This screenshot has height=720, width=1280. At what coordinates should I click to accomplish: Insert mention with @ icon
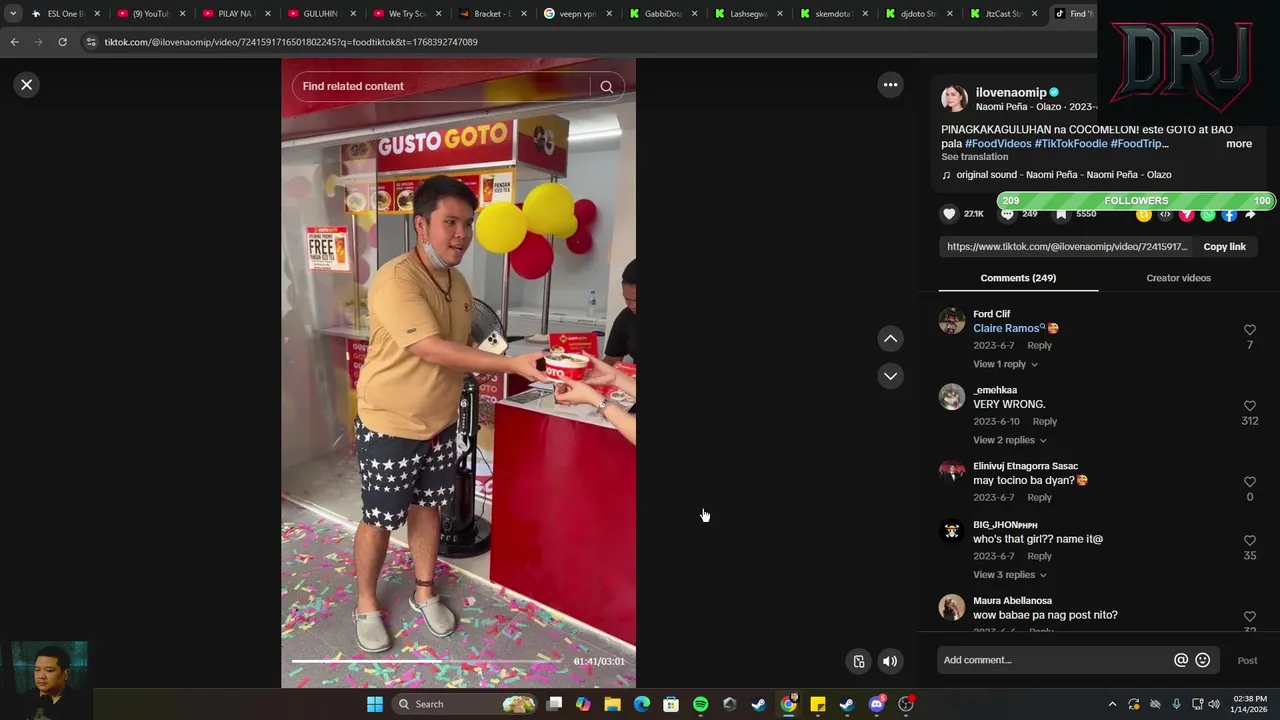coord(1181,660)
